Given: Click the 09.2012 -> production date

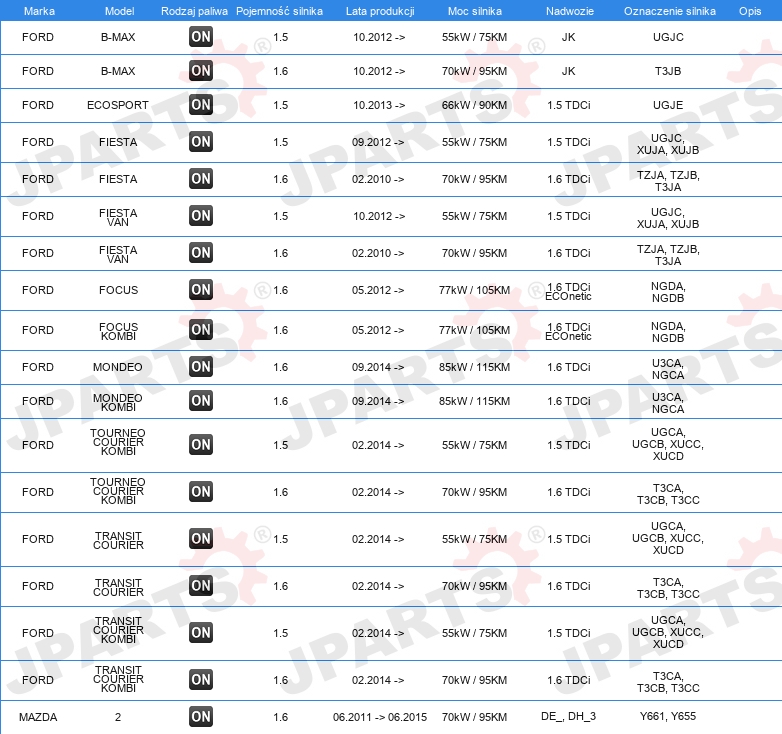Looking at the screenshot, I should [x=378, y=142].
